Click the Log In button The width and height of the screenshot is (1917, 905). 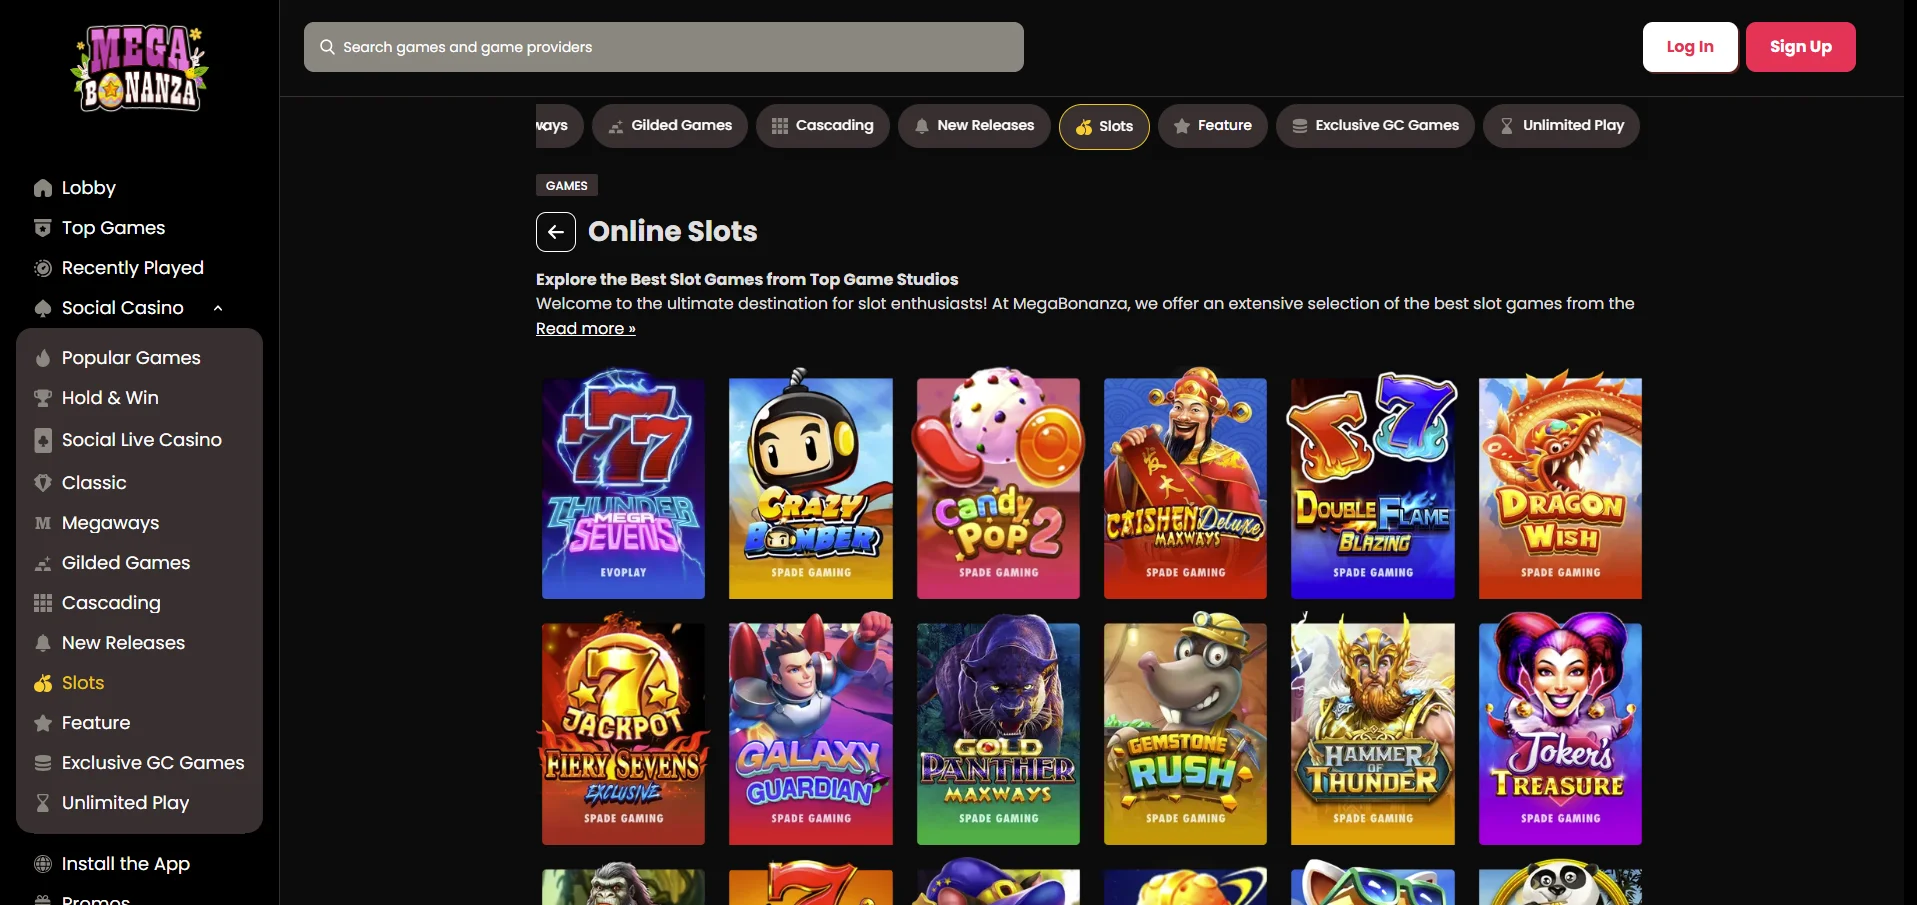coord(1690,47)
